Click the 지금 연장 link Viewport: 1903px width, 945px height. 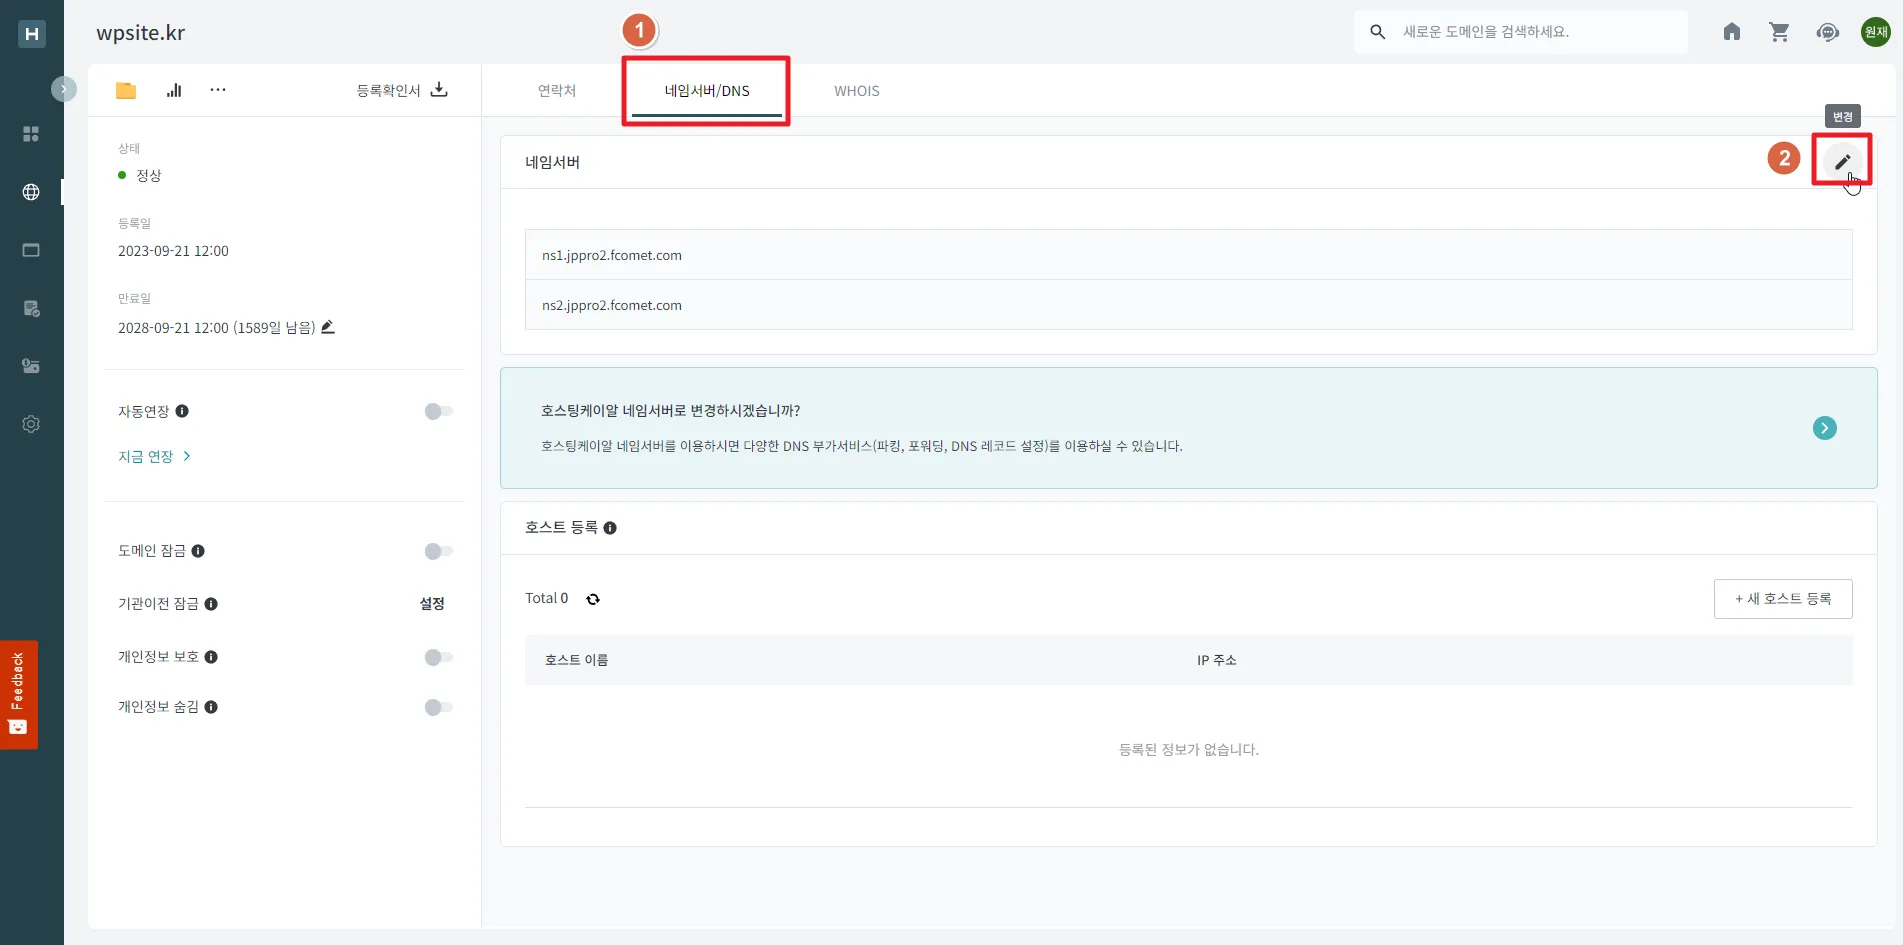point(155,456)
